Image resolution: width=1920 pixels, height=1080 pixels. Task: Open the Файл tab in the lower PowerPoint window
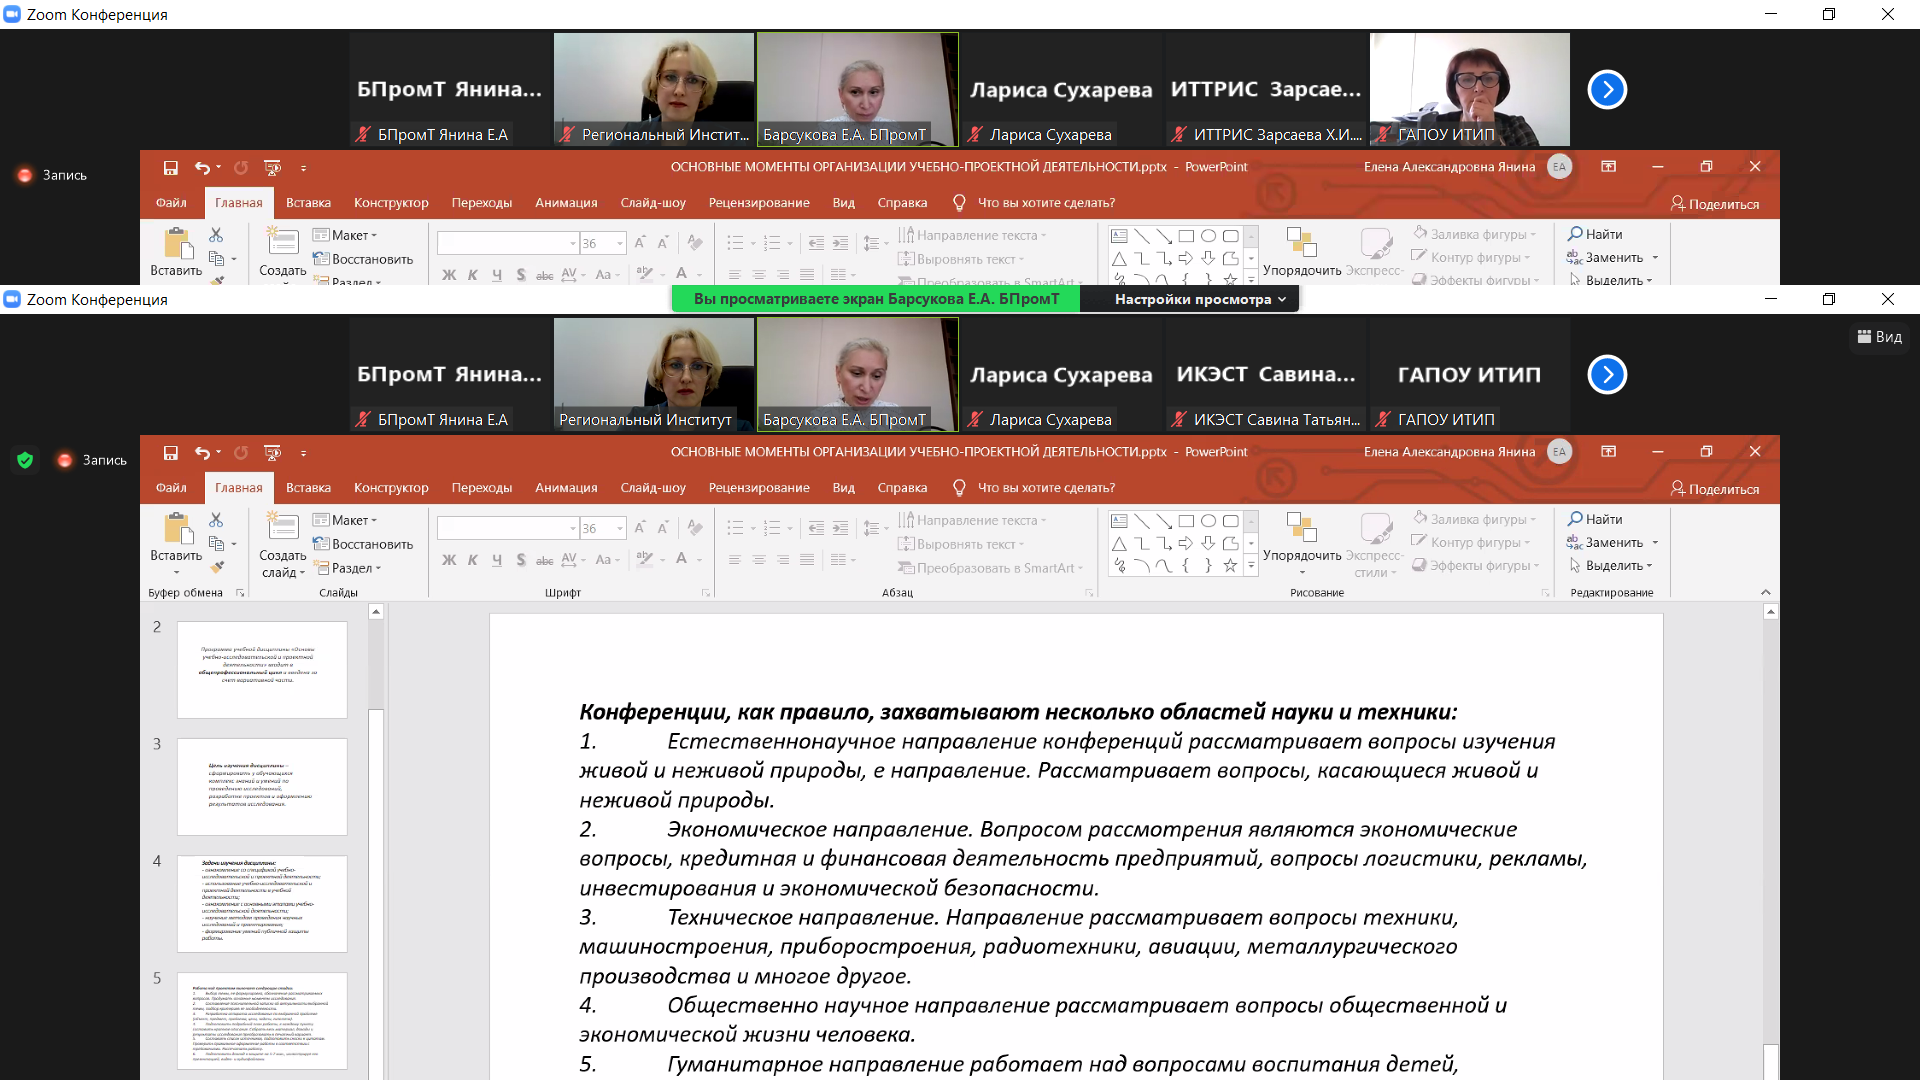tap(171, 488)
